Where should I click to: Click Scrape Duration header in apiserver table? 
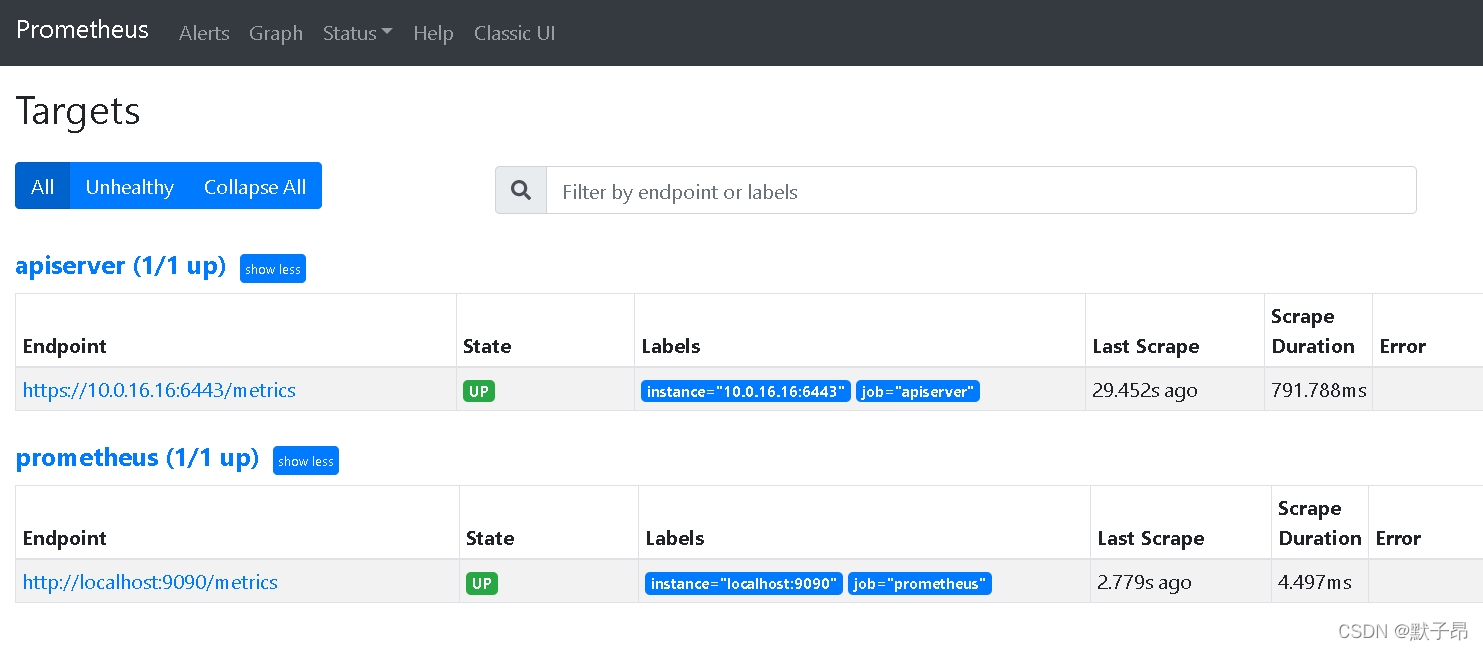point(1313,331)
